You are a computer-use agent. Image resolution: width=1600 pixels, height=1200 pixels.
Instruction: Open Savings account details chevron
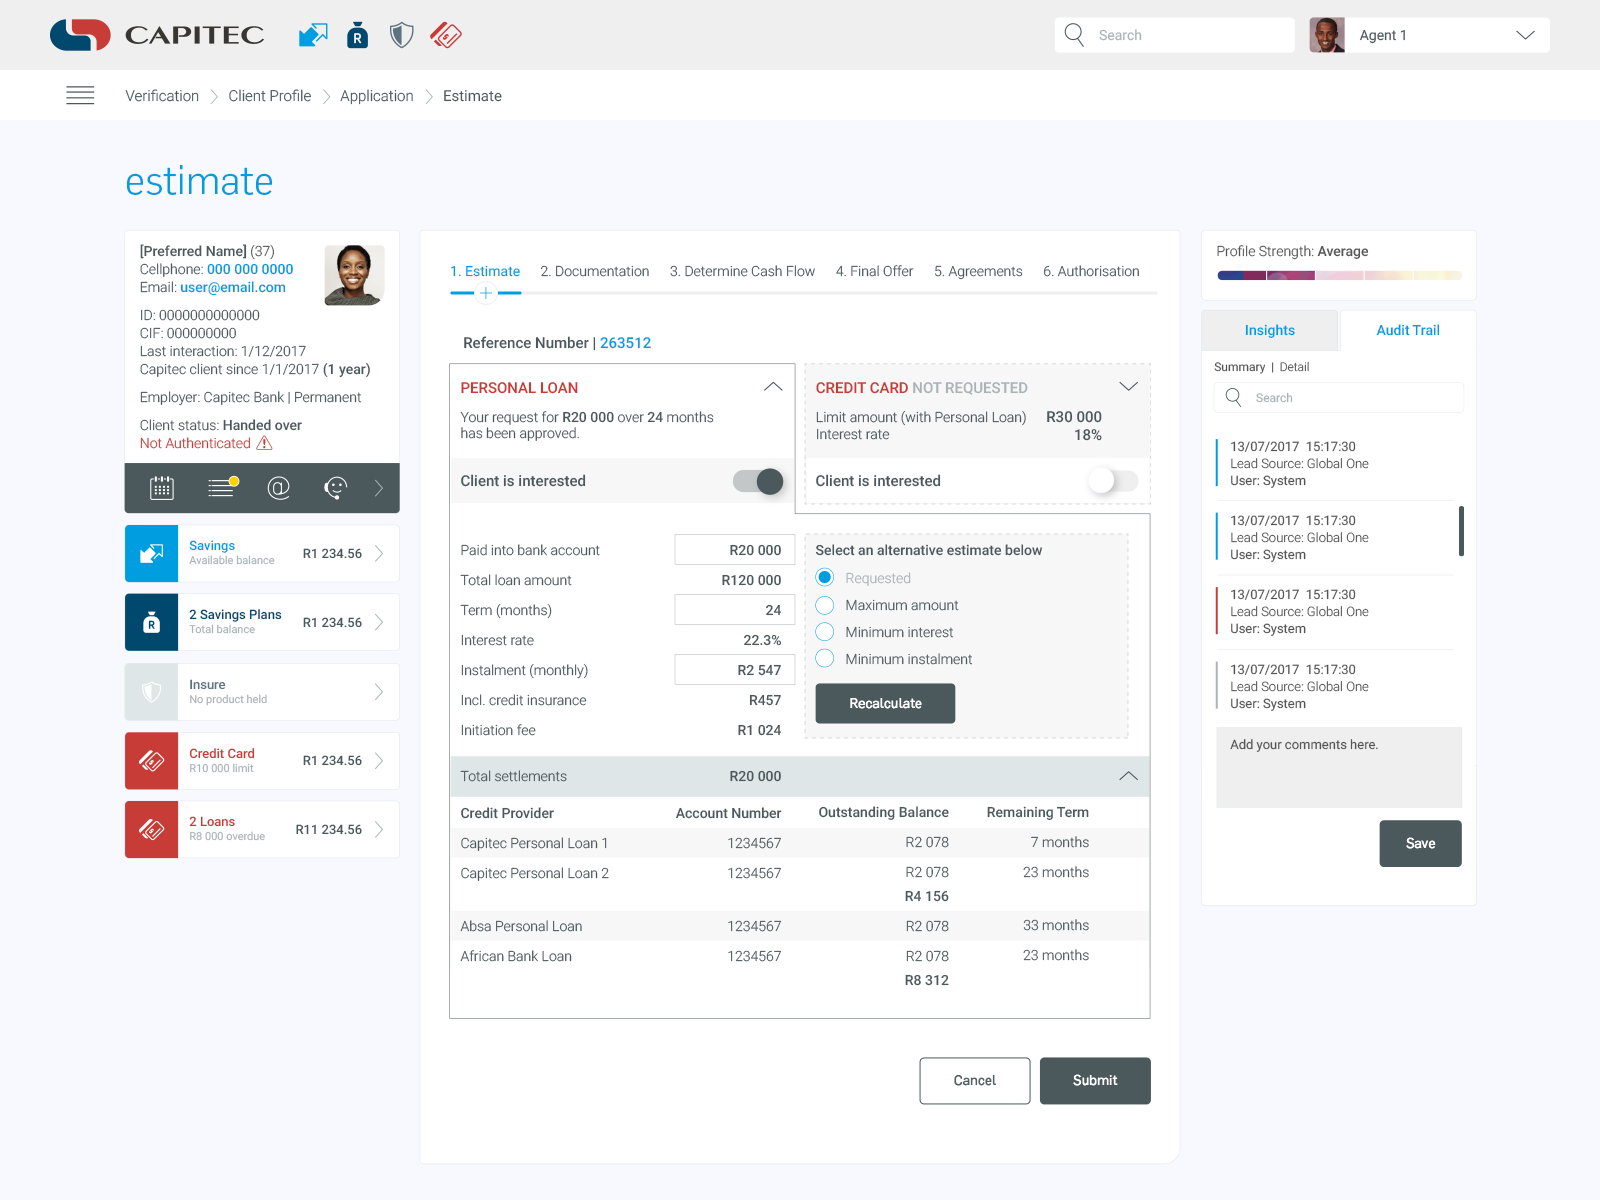379,553
